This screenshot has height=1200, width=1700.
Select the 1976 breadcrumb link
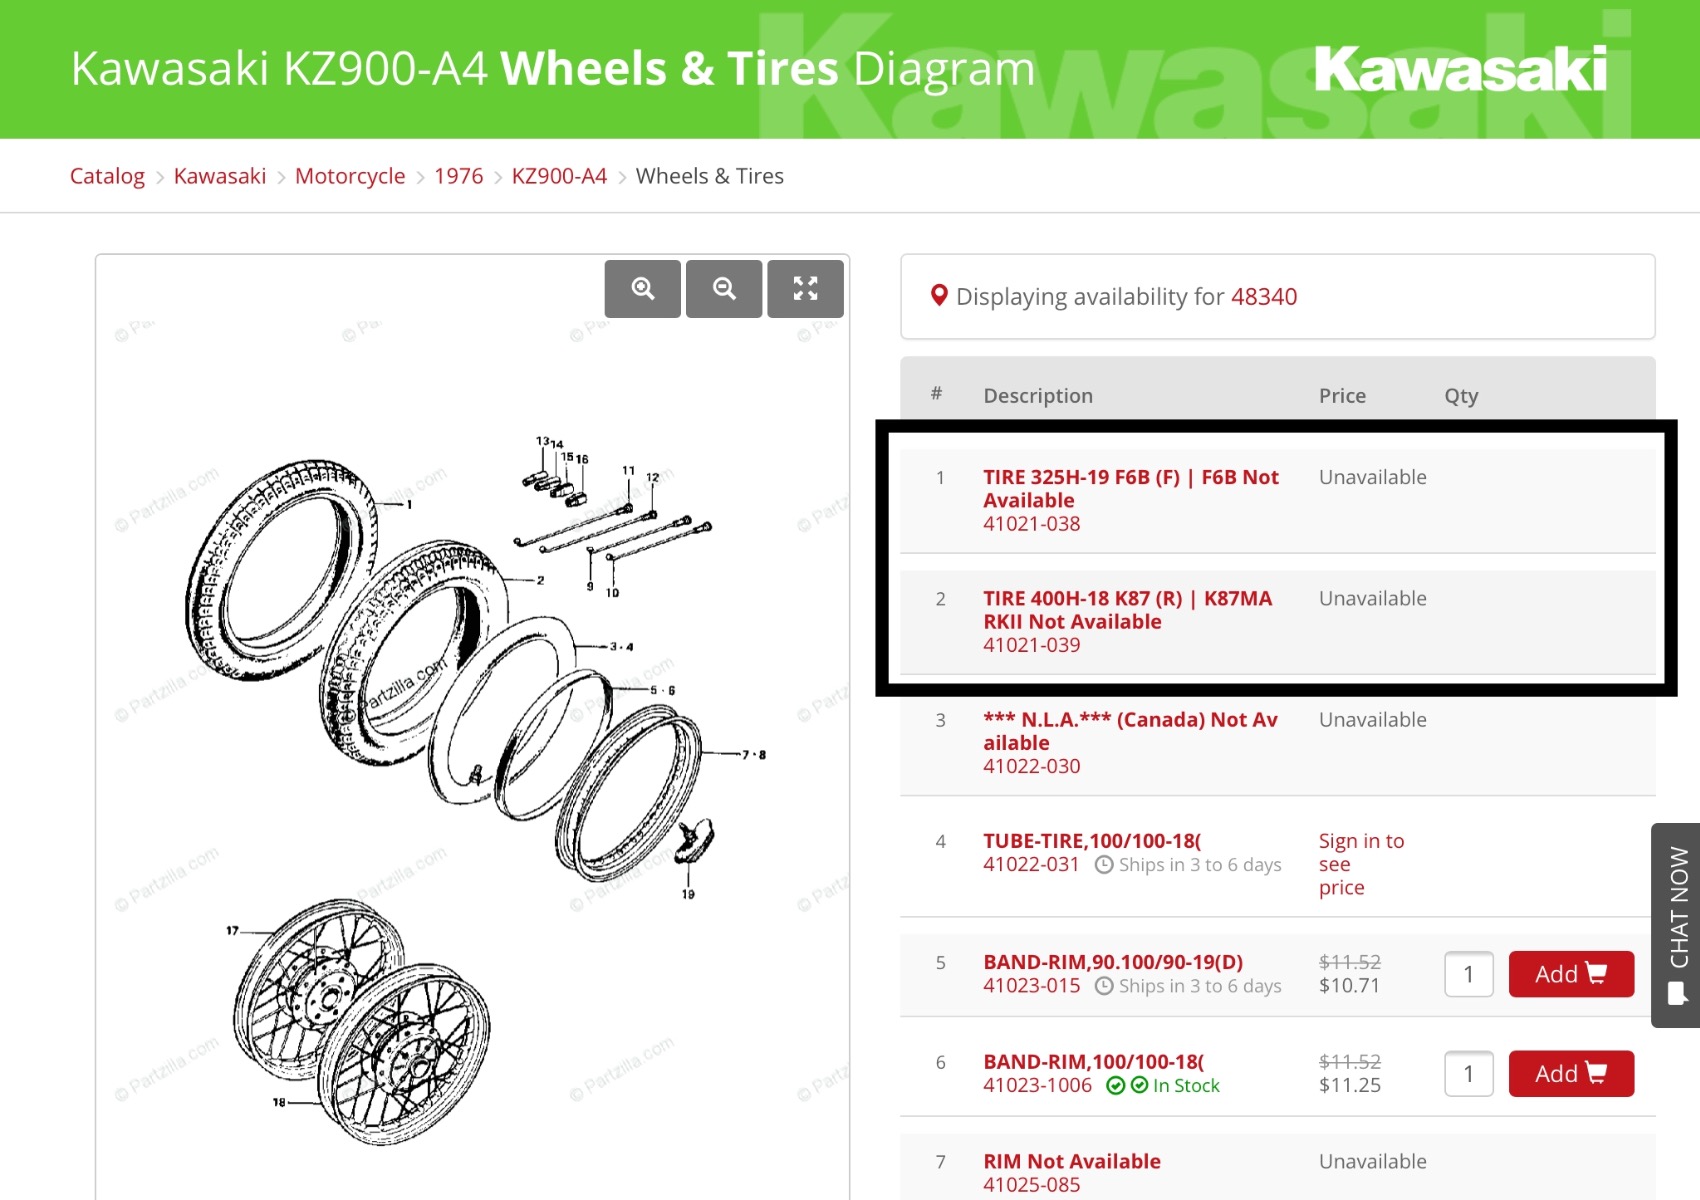[459, 176]
